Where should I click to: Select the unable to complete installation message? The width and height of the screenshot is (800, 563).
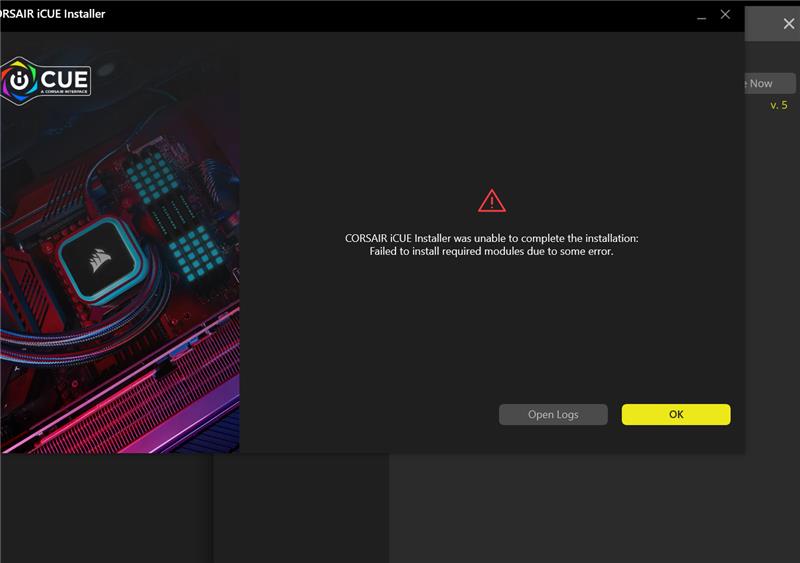491,238
